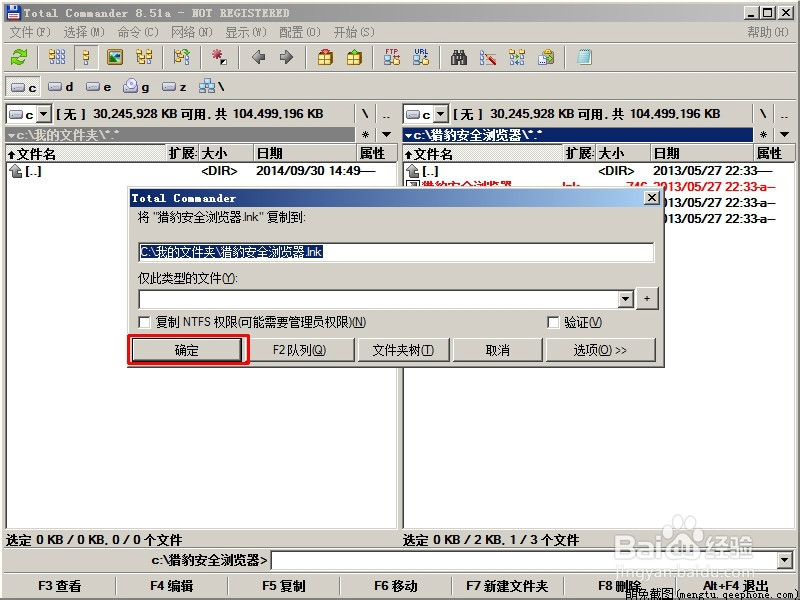800x600 pixels.
Task: Select drive c in drive button bar
Action: coord(23,87)
